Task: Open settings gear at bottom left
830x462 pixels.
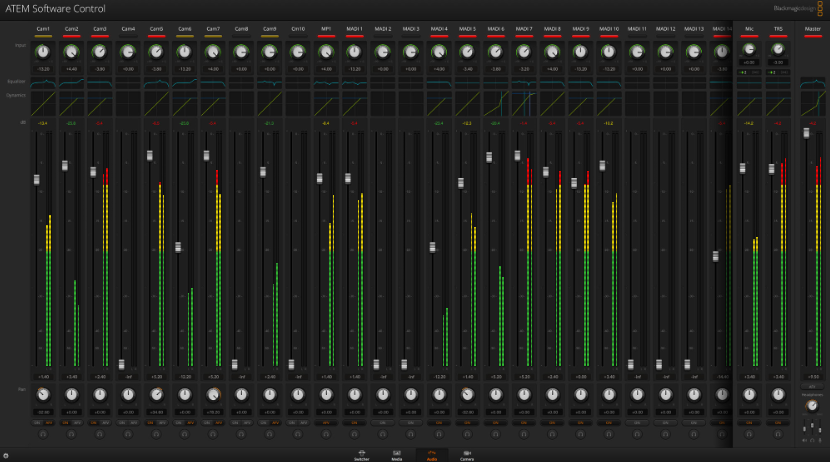Action: tap(6, 456)
